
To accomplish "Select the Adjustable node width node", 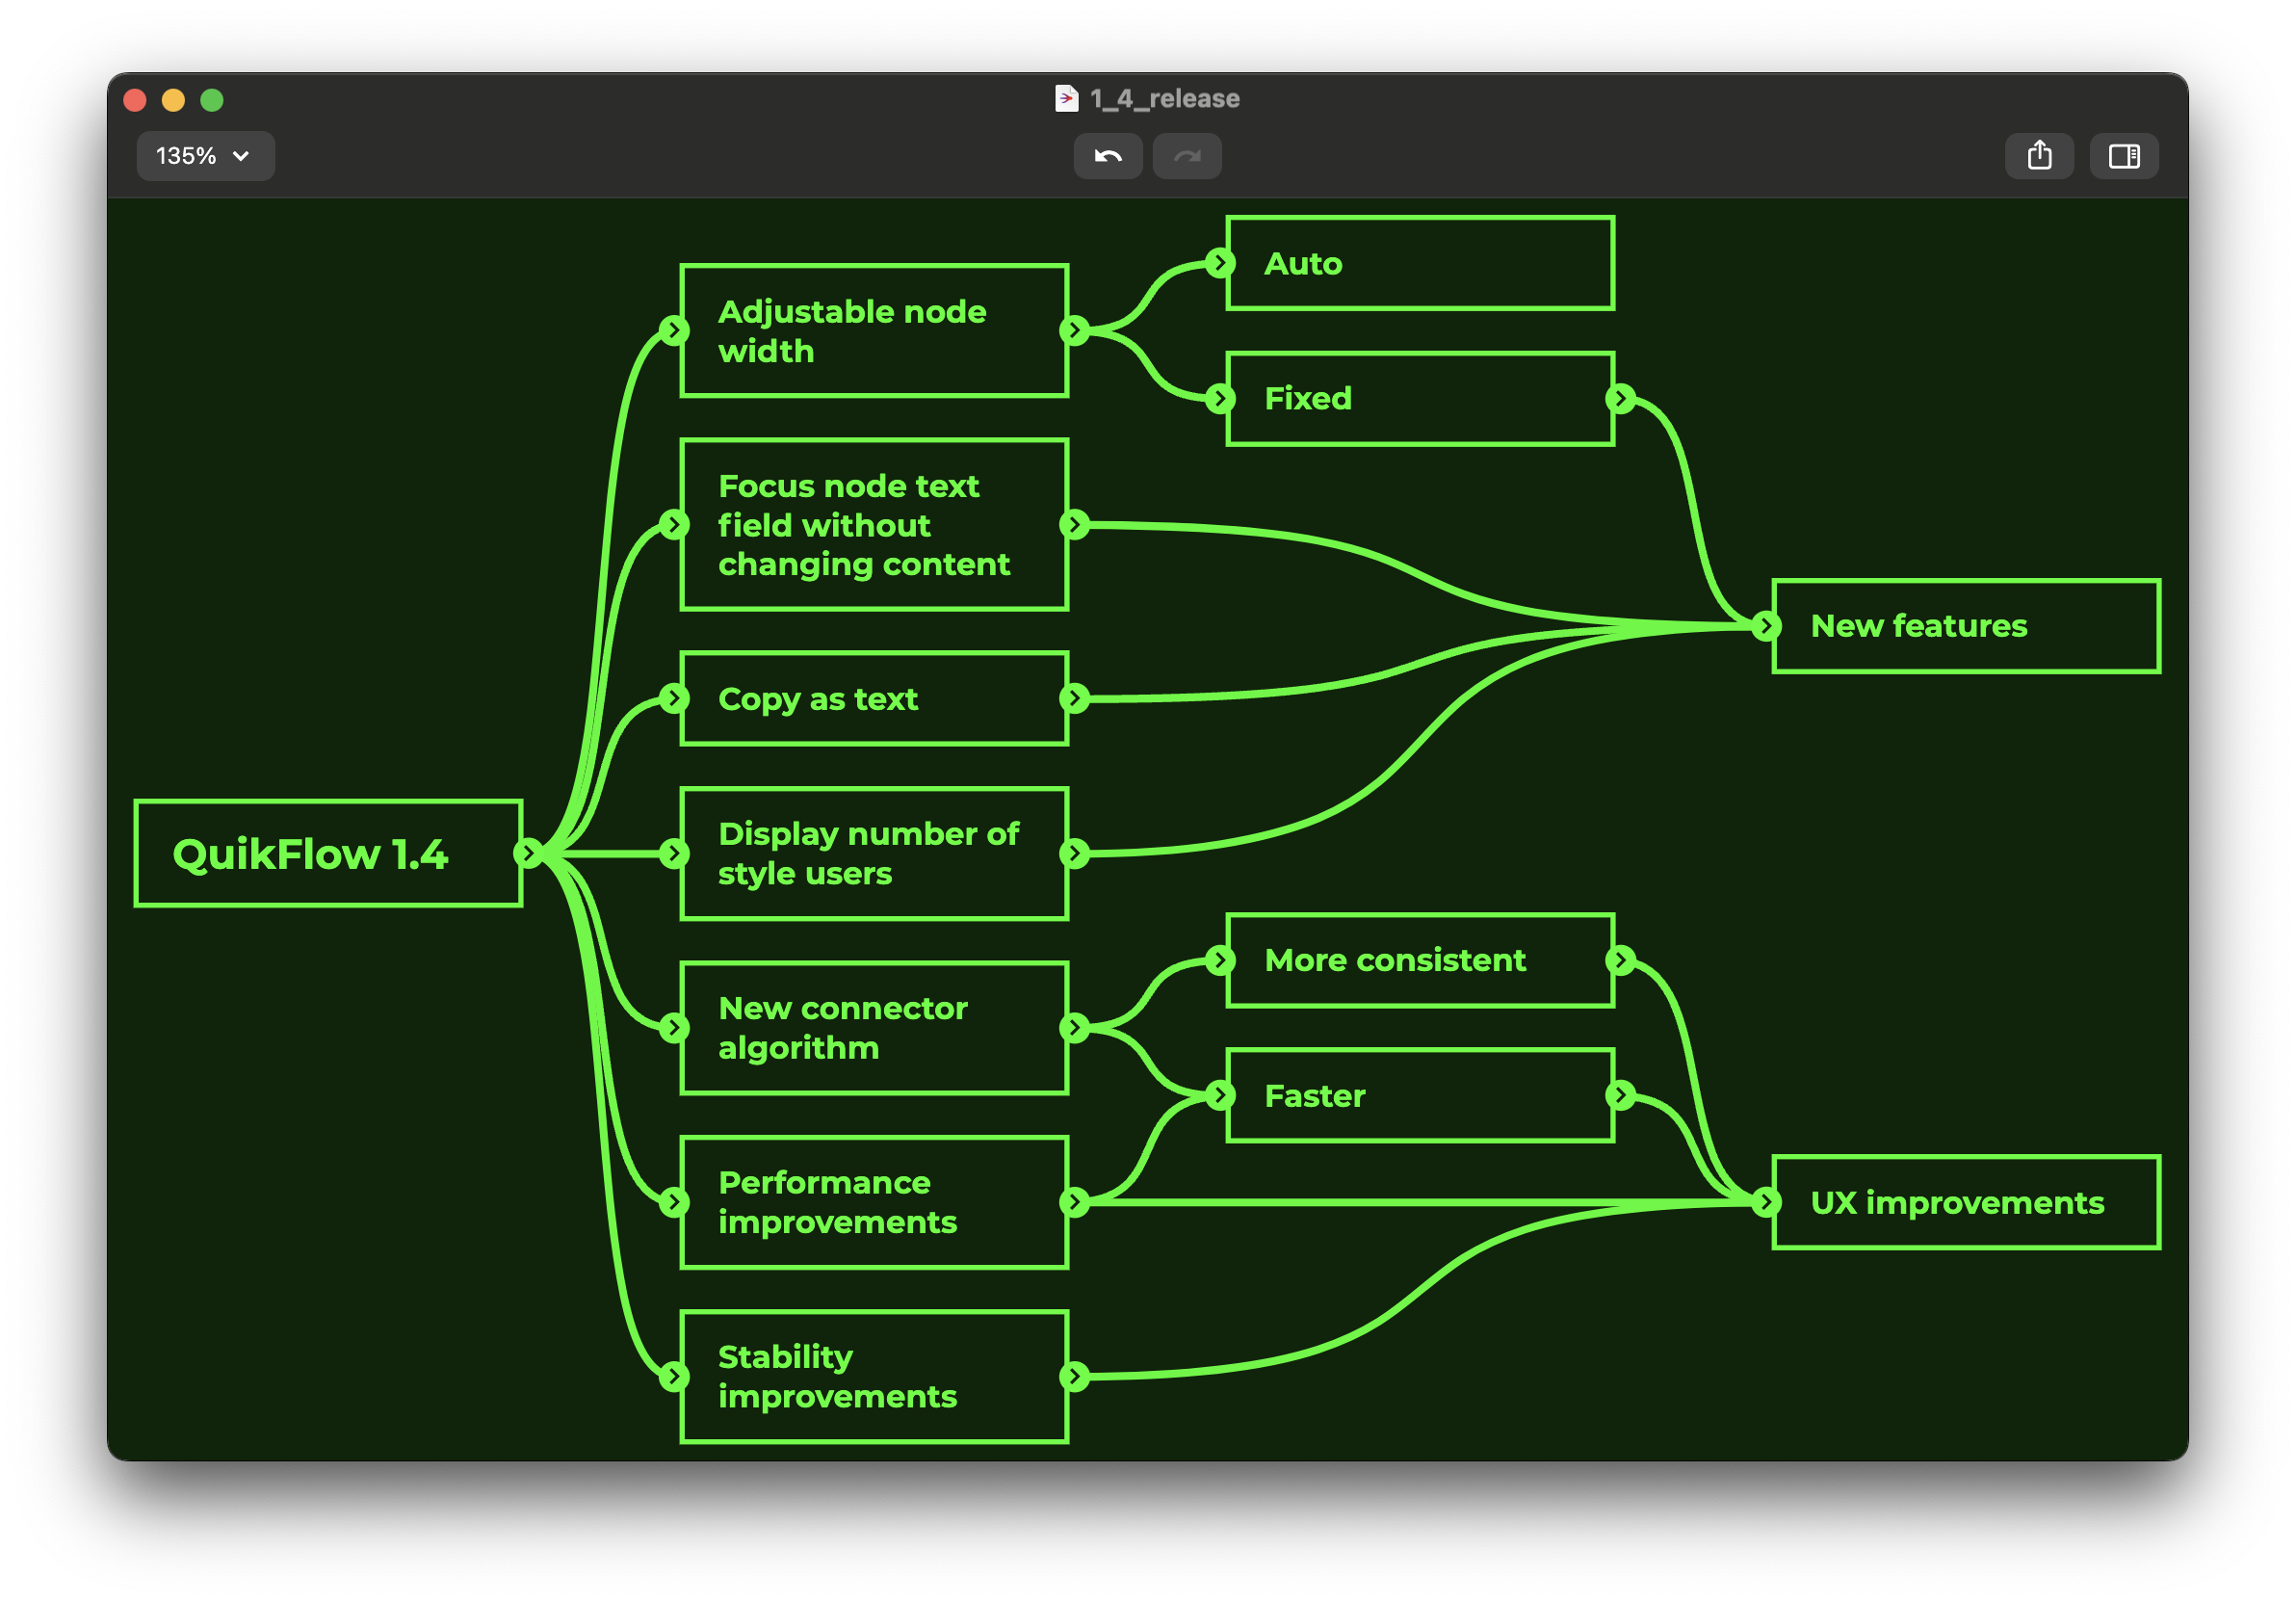I will click(874, 331).
